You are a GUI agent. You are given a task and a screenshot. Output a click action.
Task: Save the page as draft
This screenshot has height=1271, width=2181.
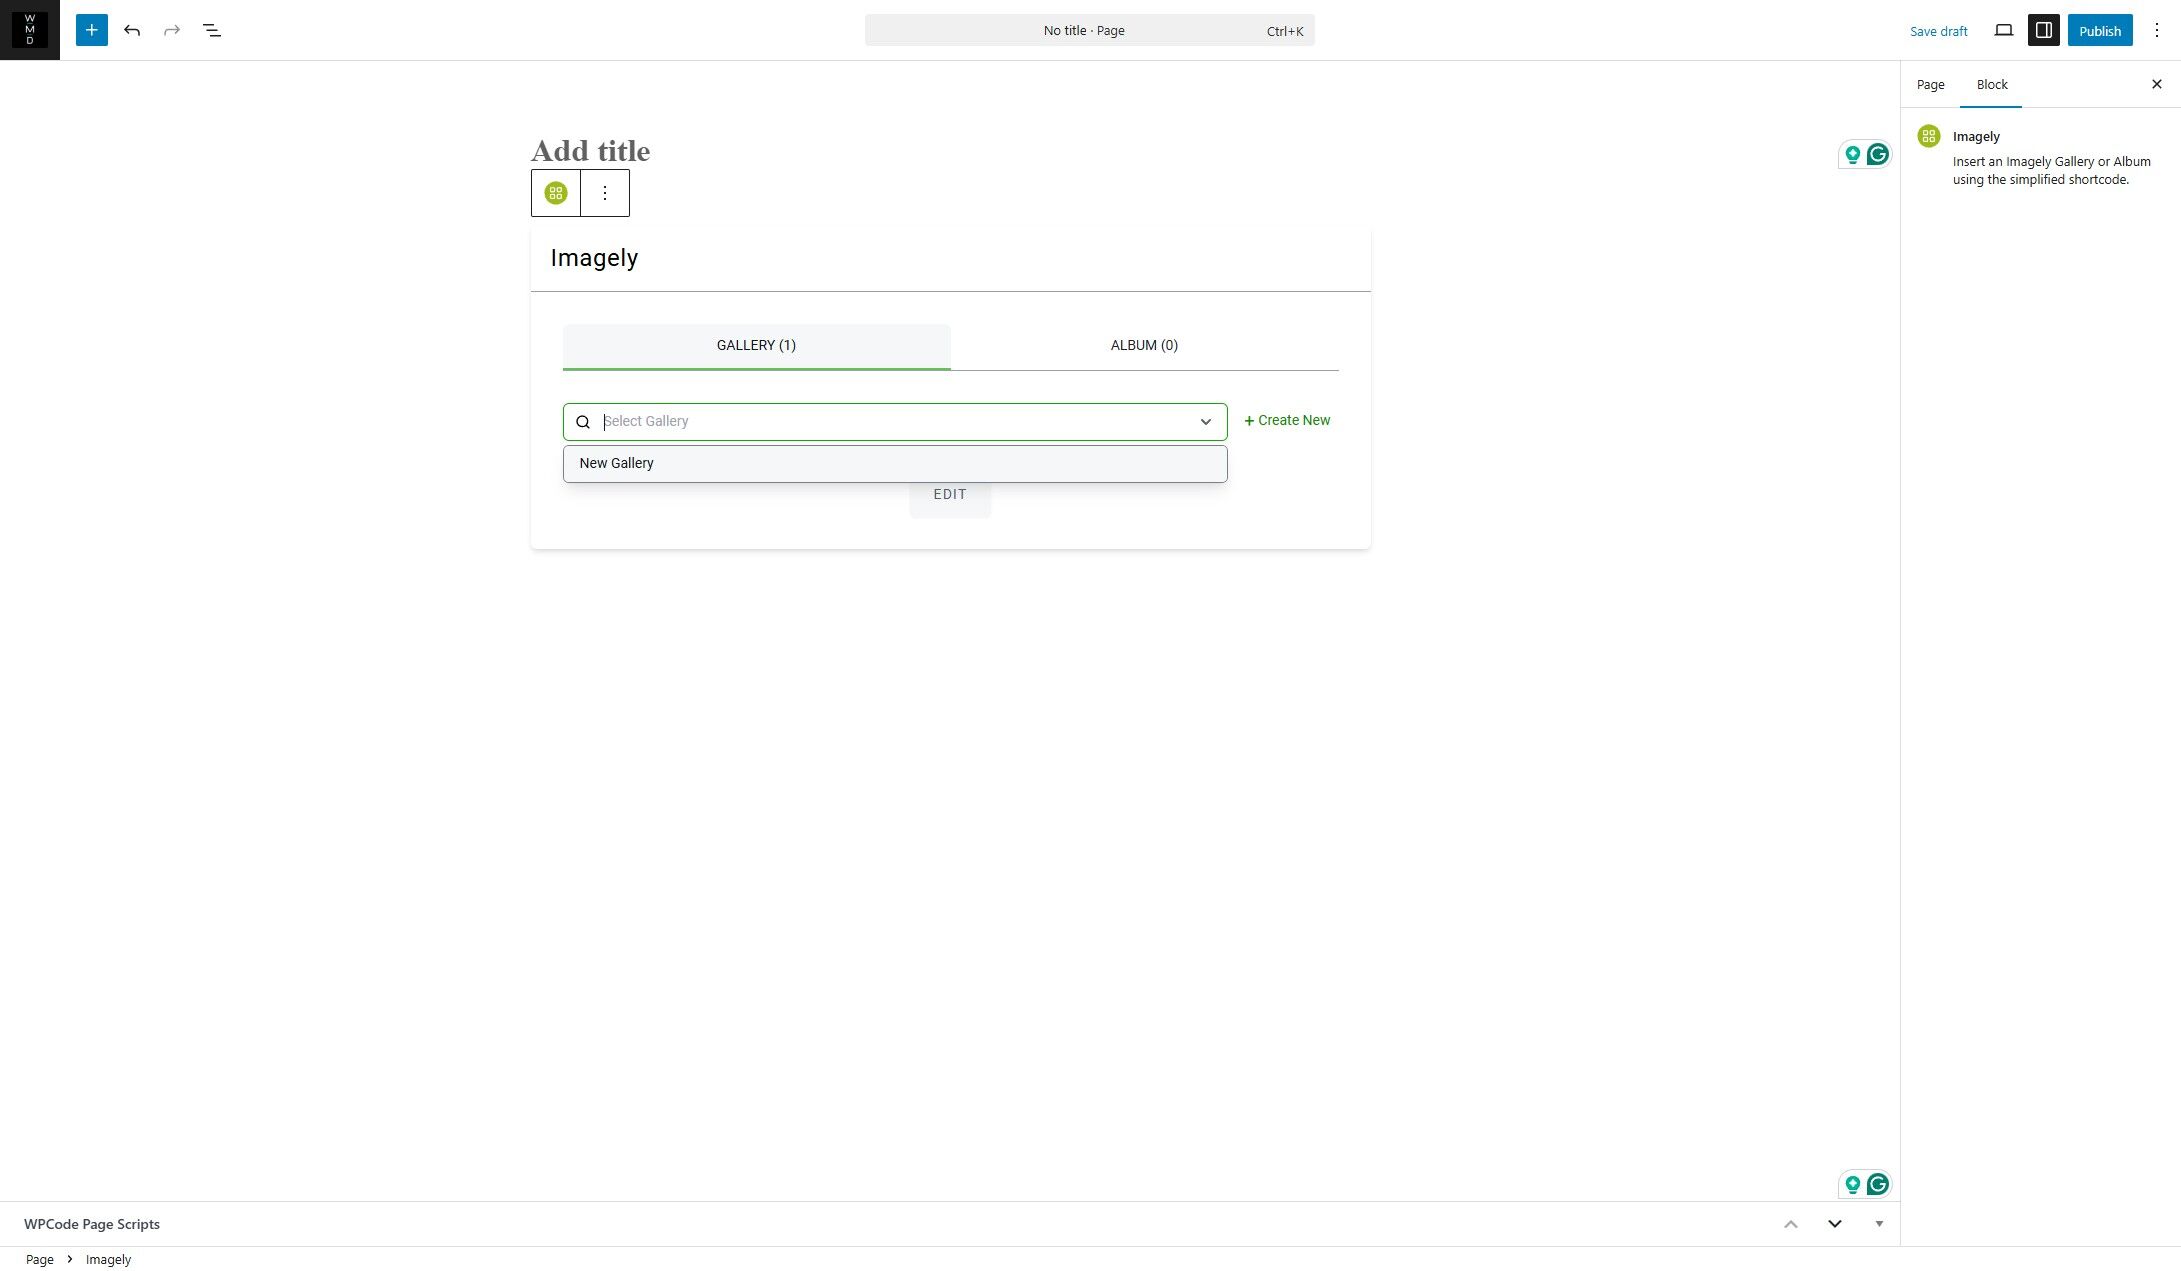point(1938,31)
